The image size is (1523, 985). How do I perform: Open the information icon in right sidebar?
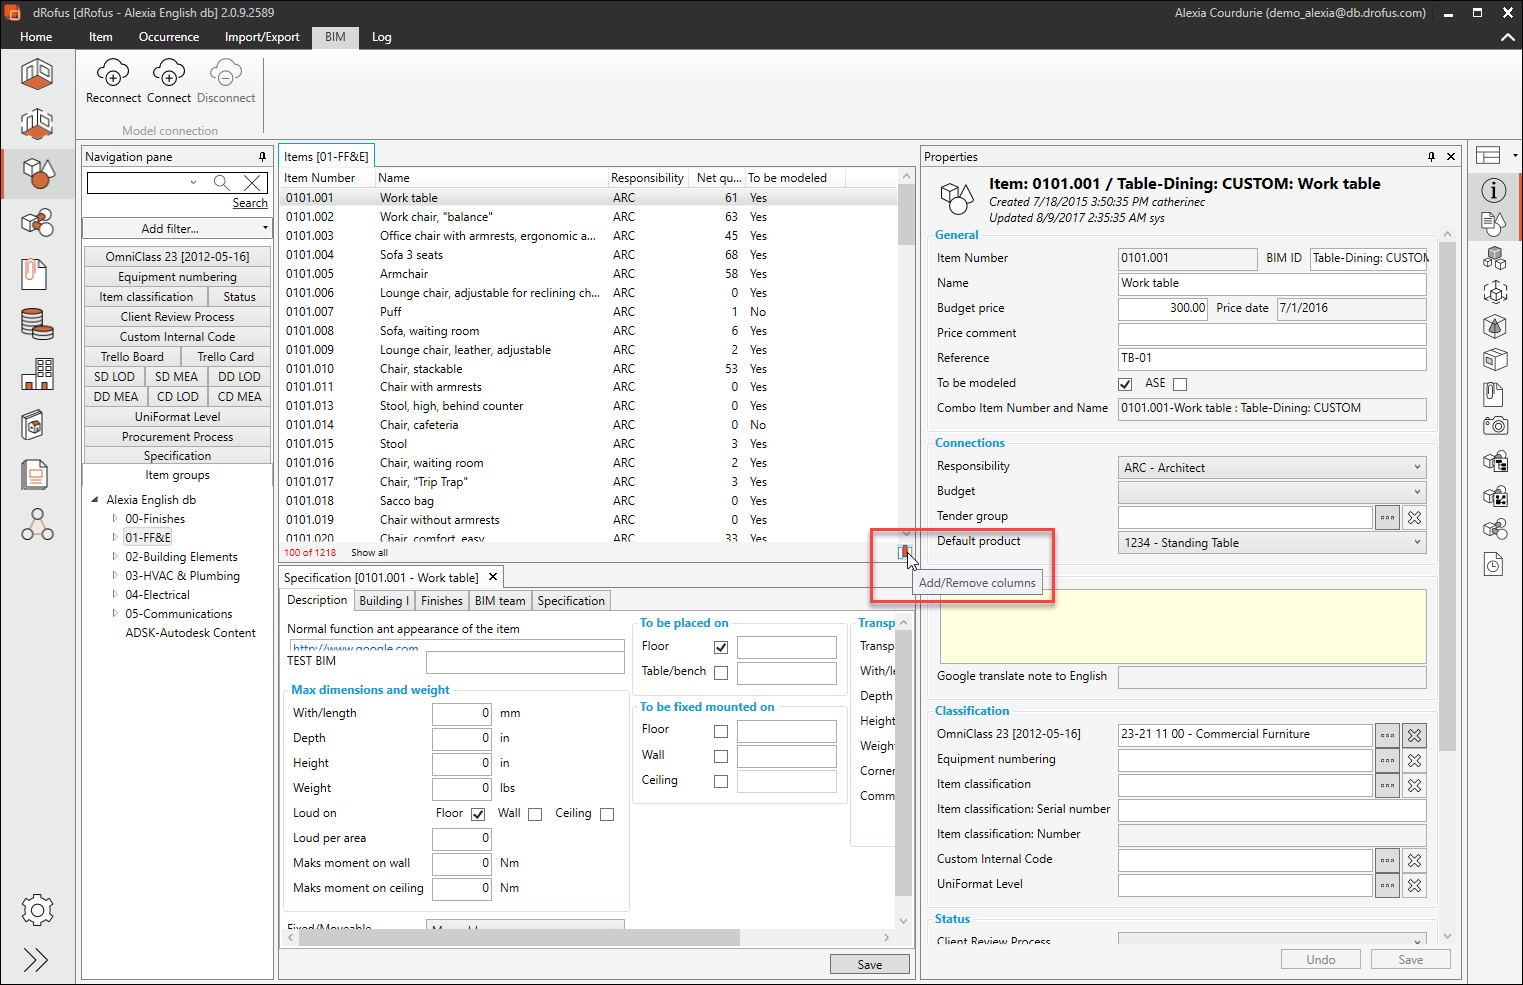tap(1494, 191)
